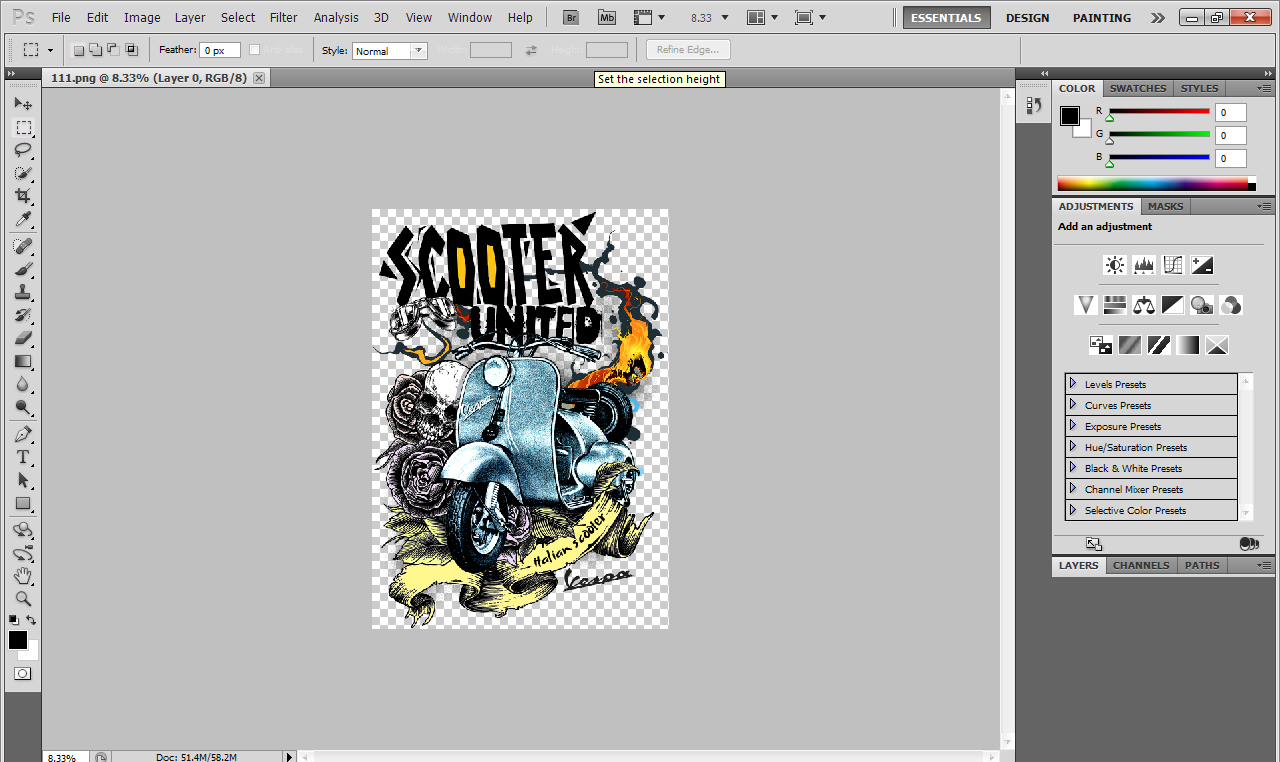This screenshot has width=1280, height=762.
Task: Switch to the Swatches tab
Action: pos(1138,88)
